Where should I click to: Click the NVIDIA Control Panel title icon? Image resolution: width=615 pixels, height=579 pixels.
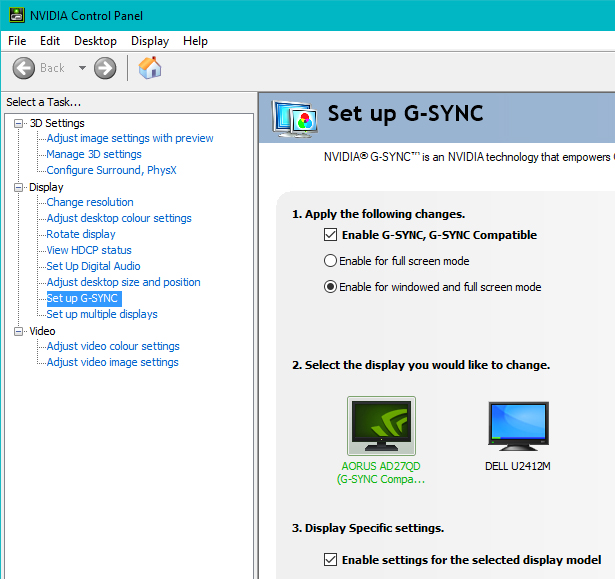coord(17,15)
